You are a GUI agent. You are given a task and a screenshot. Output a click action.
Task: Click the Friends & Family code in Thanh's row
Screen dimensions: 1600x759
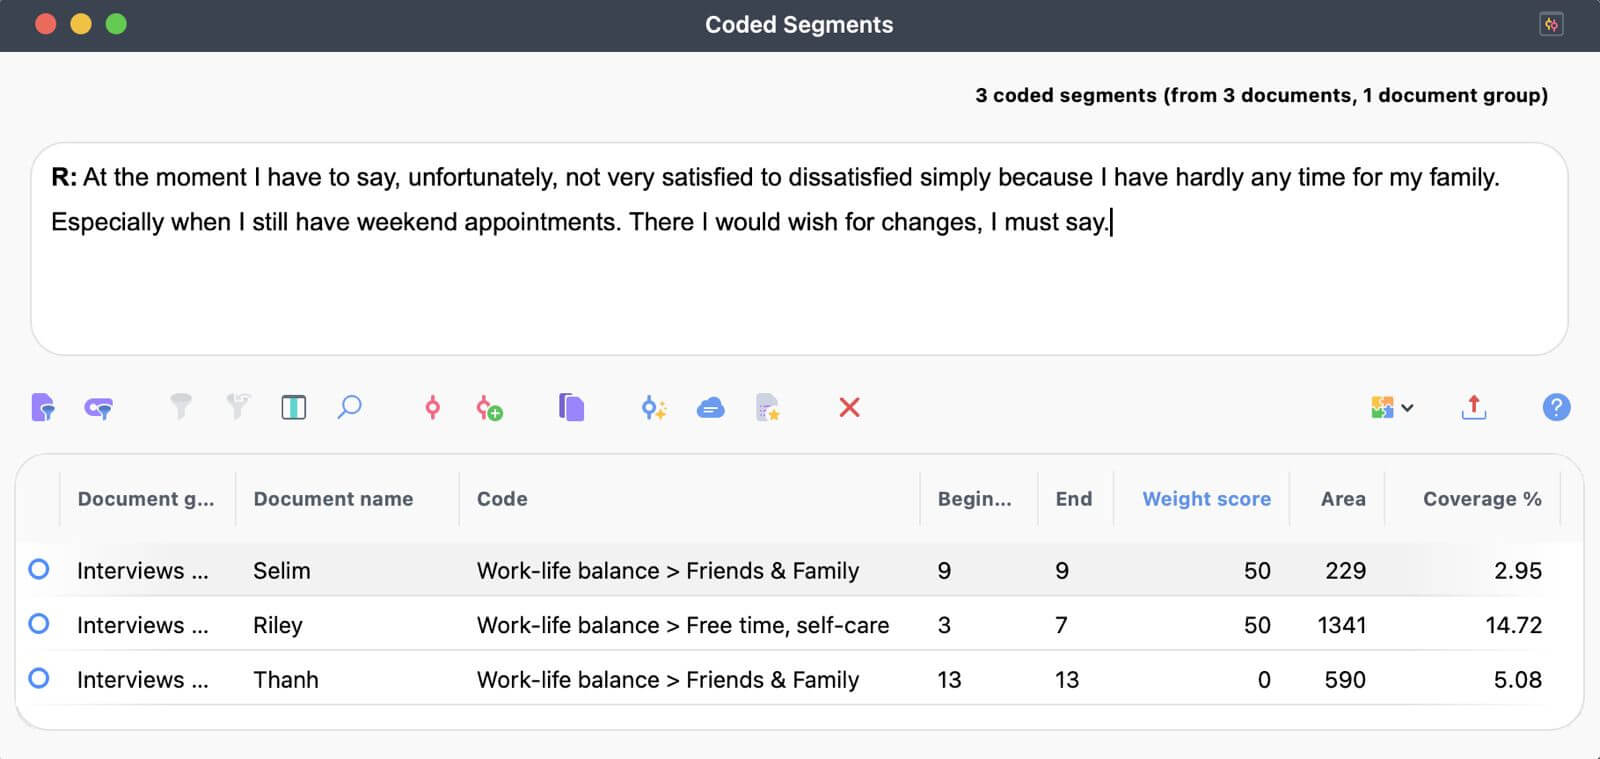coord(668,680)
